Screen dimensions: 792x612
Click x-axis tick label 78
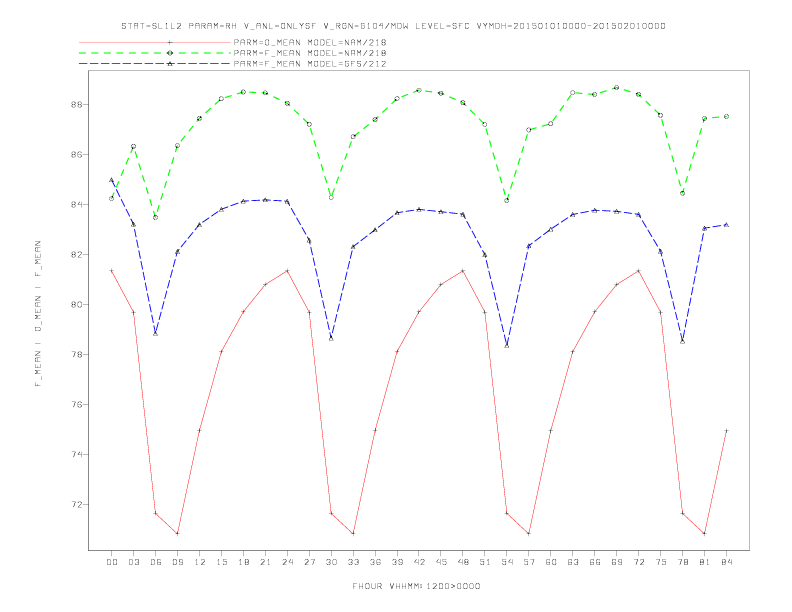(x=683, y=562)
